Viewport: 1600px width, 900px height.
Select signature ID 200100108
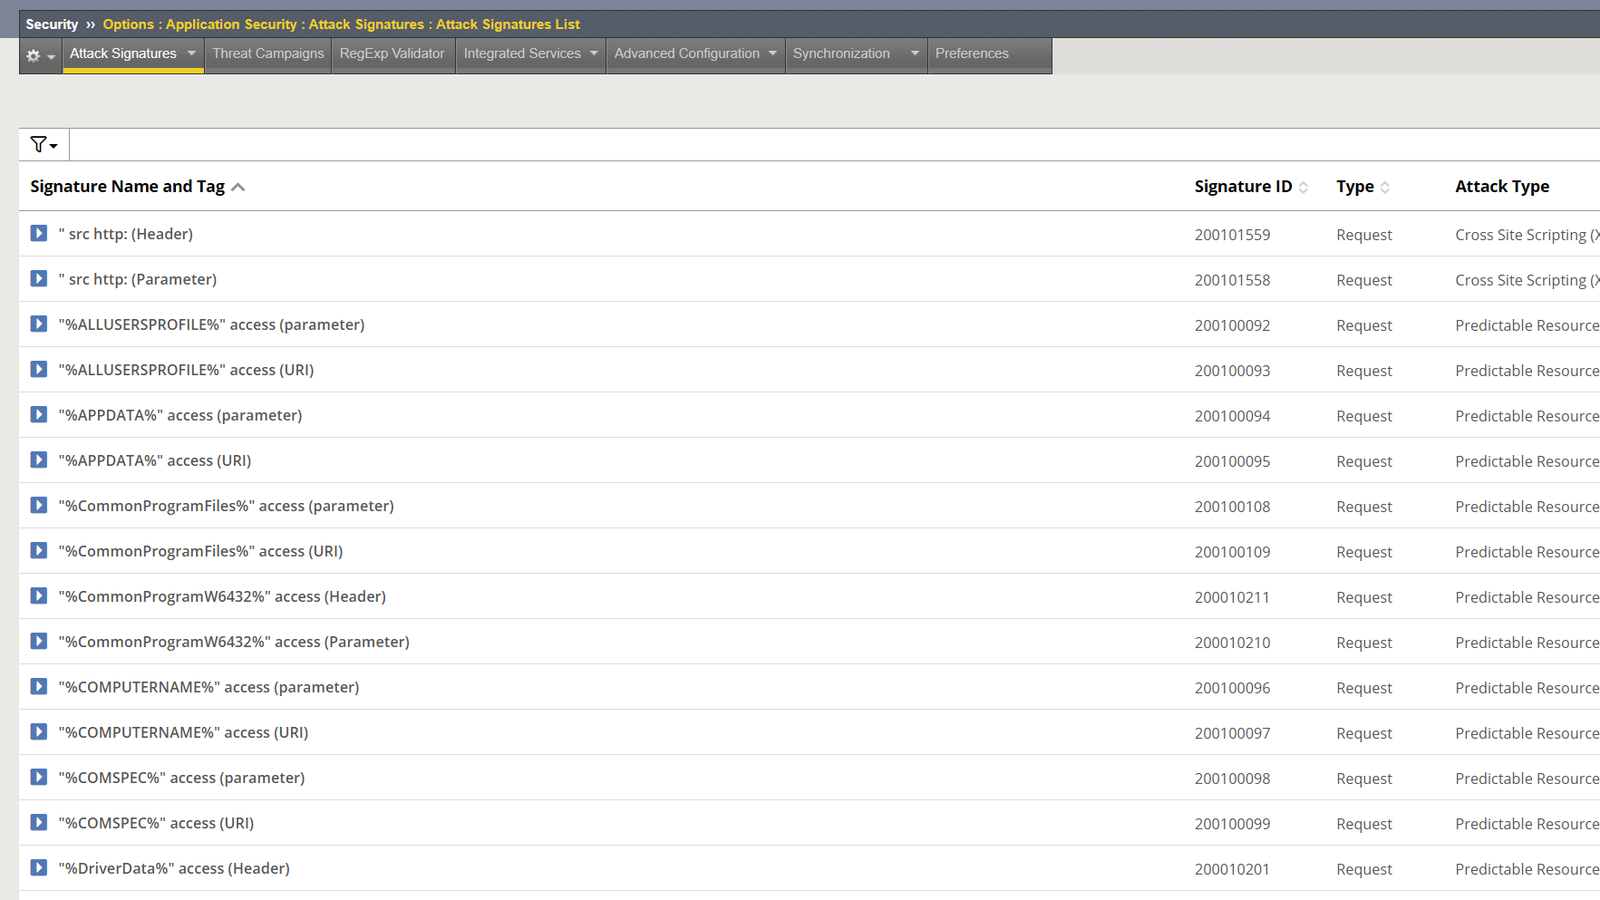tap(1232, 507)
